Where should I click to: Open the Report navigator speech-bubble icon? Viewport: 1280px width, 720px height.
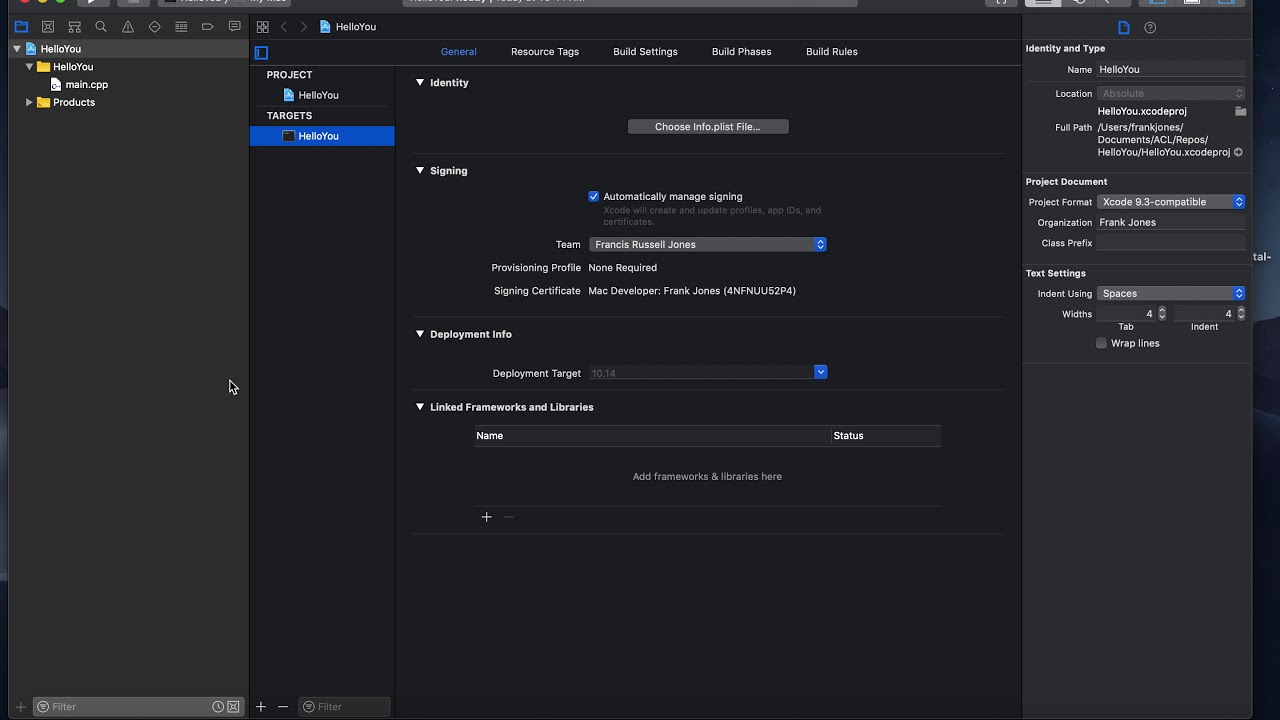tap(234, 27)
